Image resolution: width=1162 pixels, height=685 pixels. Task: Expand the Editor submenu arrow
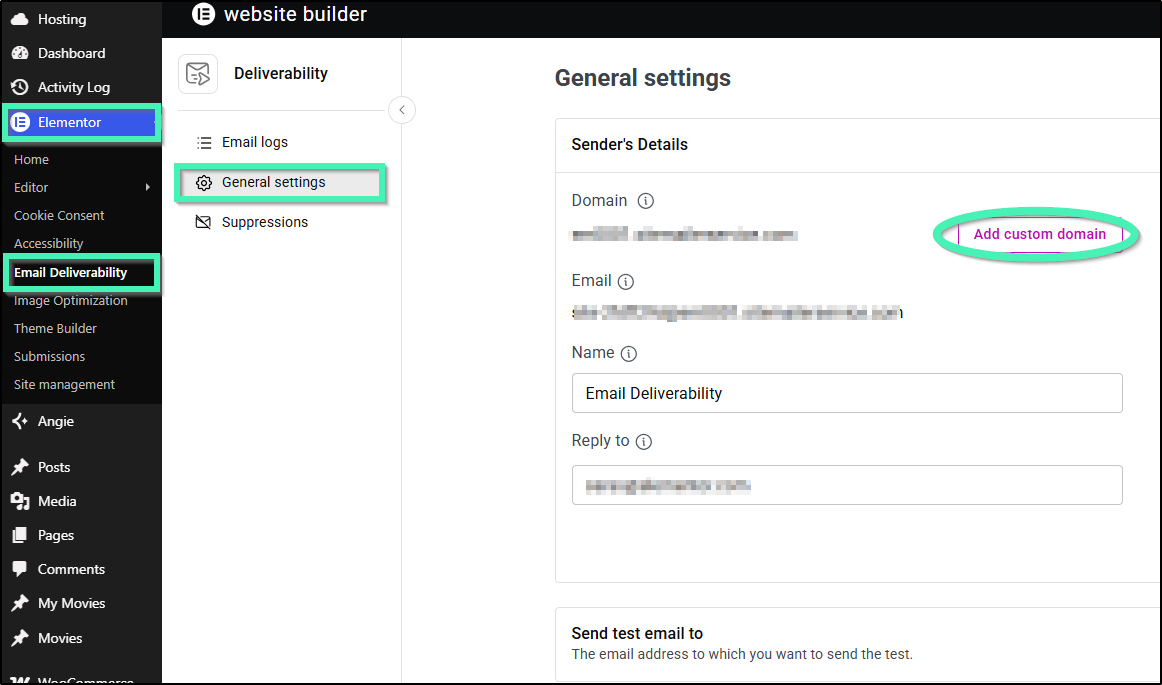pos(147,188)
